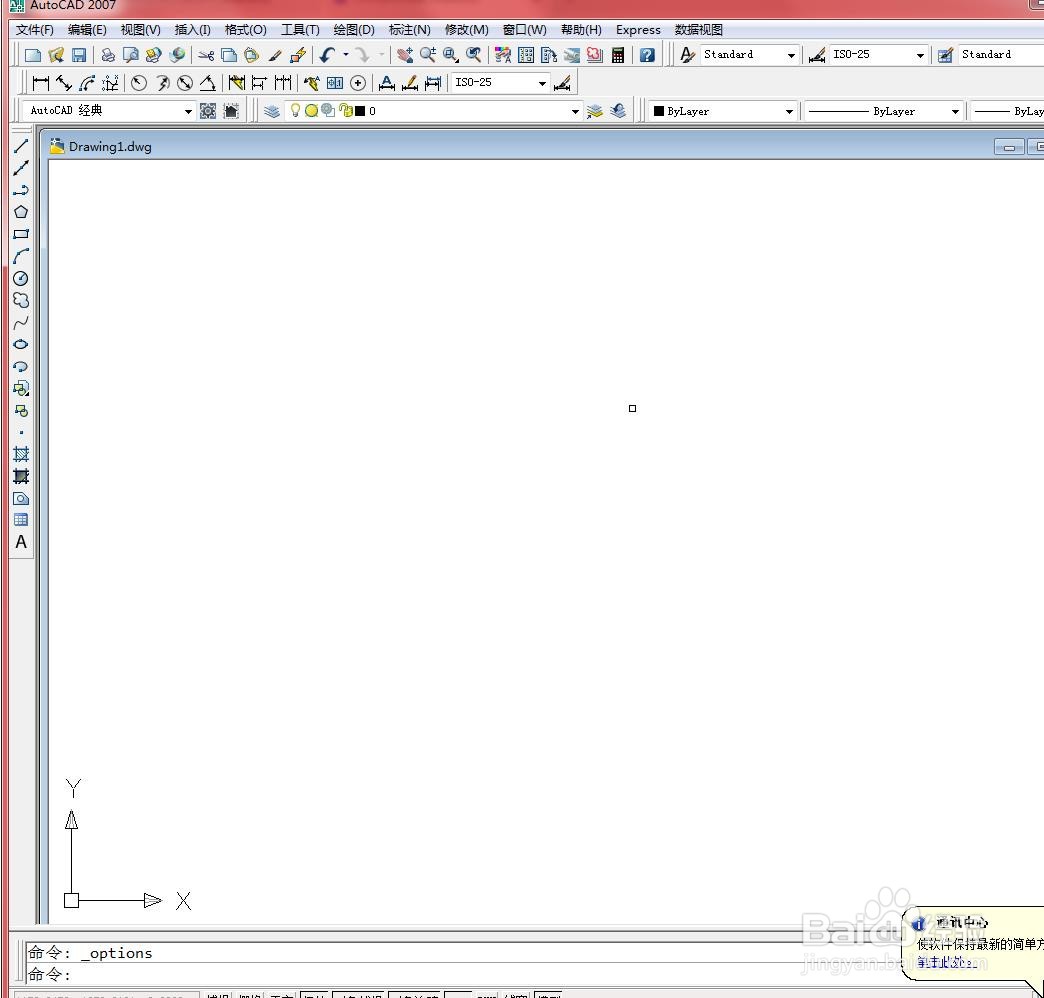The width and height of the screenshot is (1044, 998).
Task: Open the 绘图(D) menu
Action: [x=354, y=30]
